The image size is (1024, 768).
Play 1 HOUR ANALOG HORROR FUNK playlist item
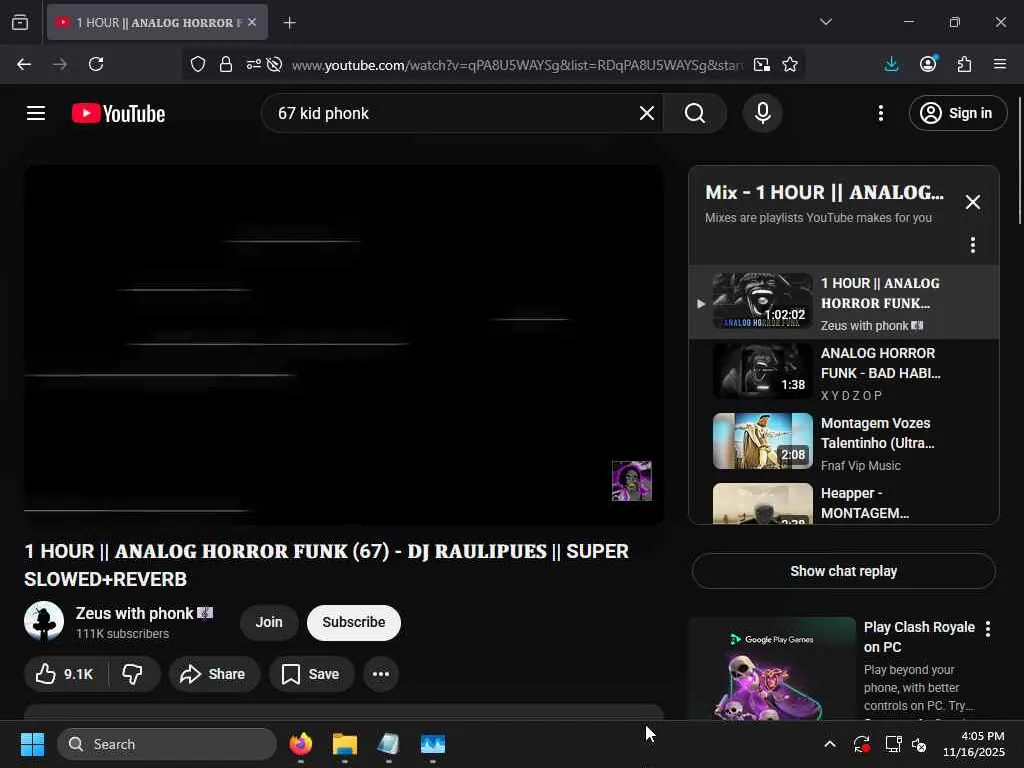click(844, 302)
